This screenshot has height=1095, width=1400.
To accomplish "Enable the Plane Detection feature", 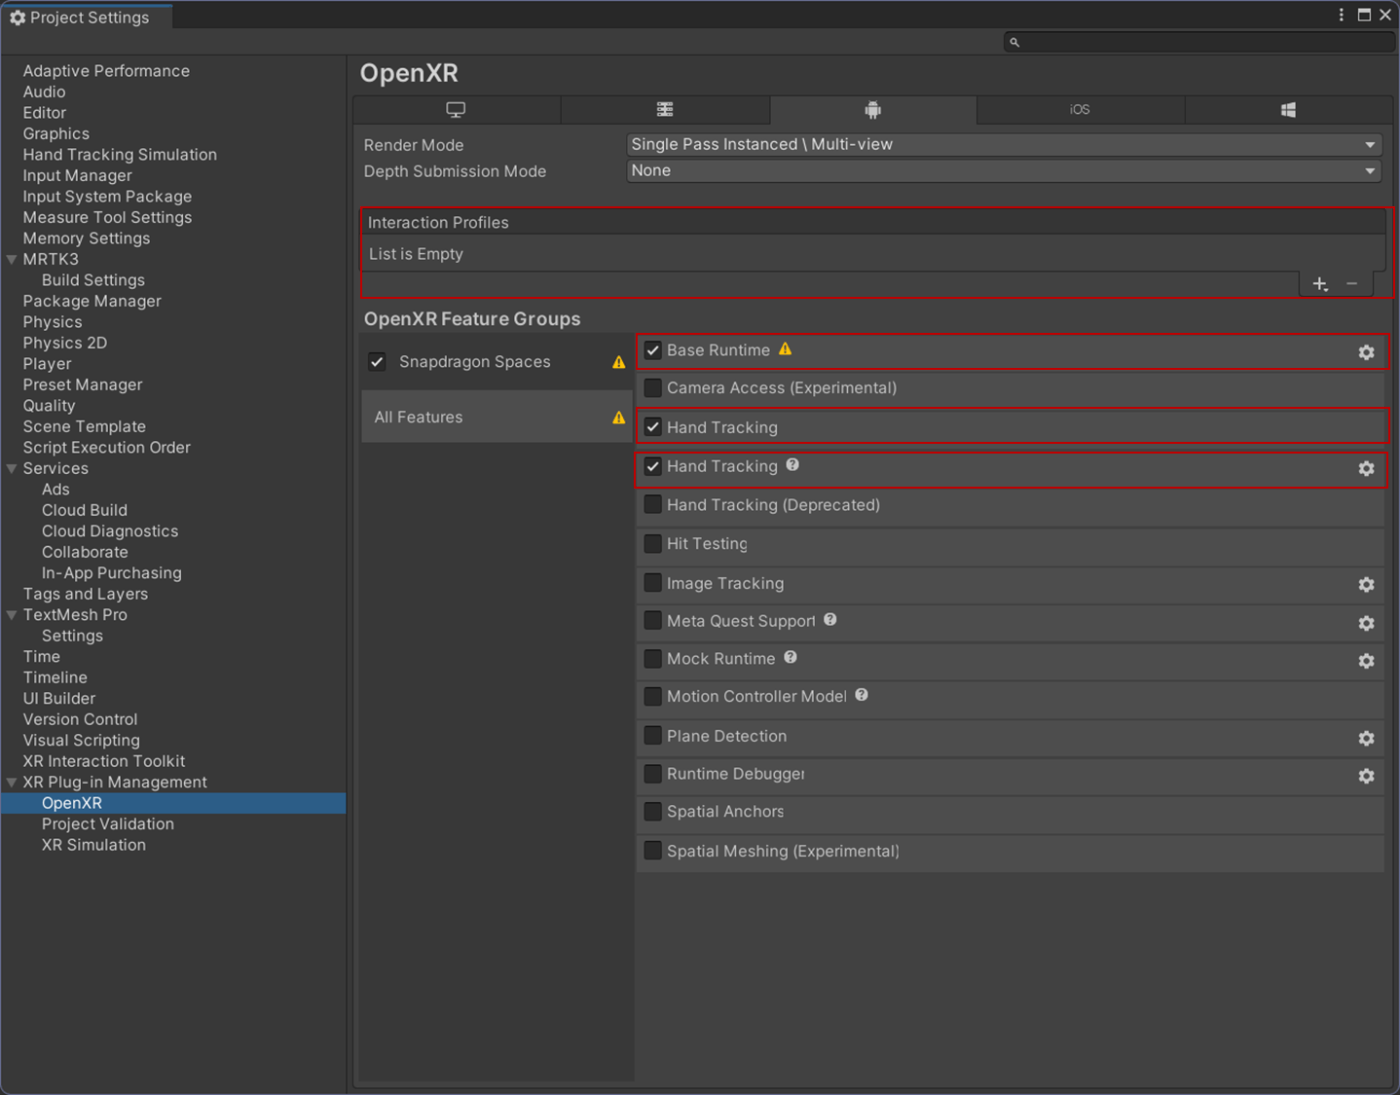I will tap(653, 736).
